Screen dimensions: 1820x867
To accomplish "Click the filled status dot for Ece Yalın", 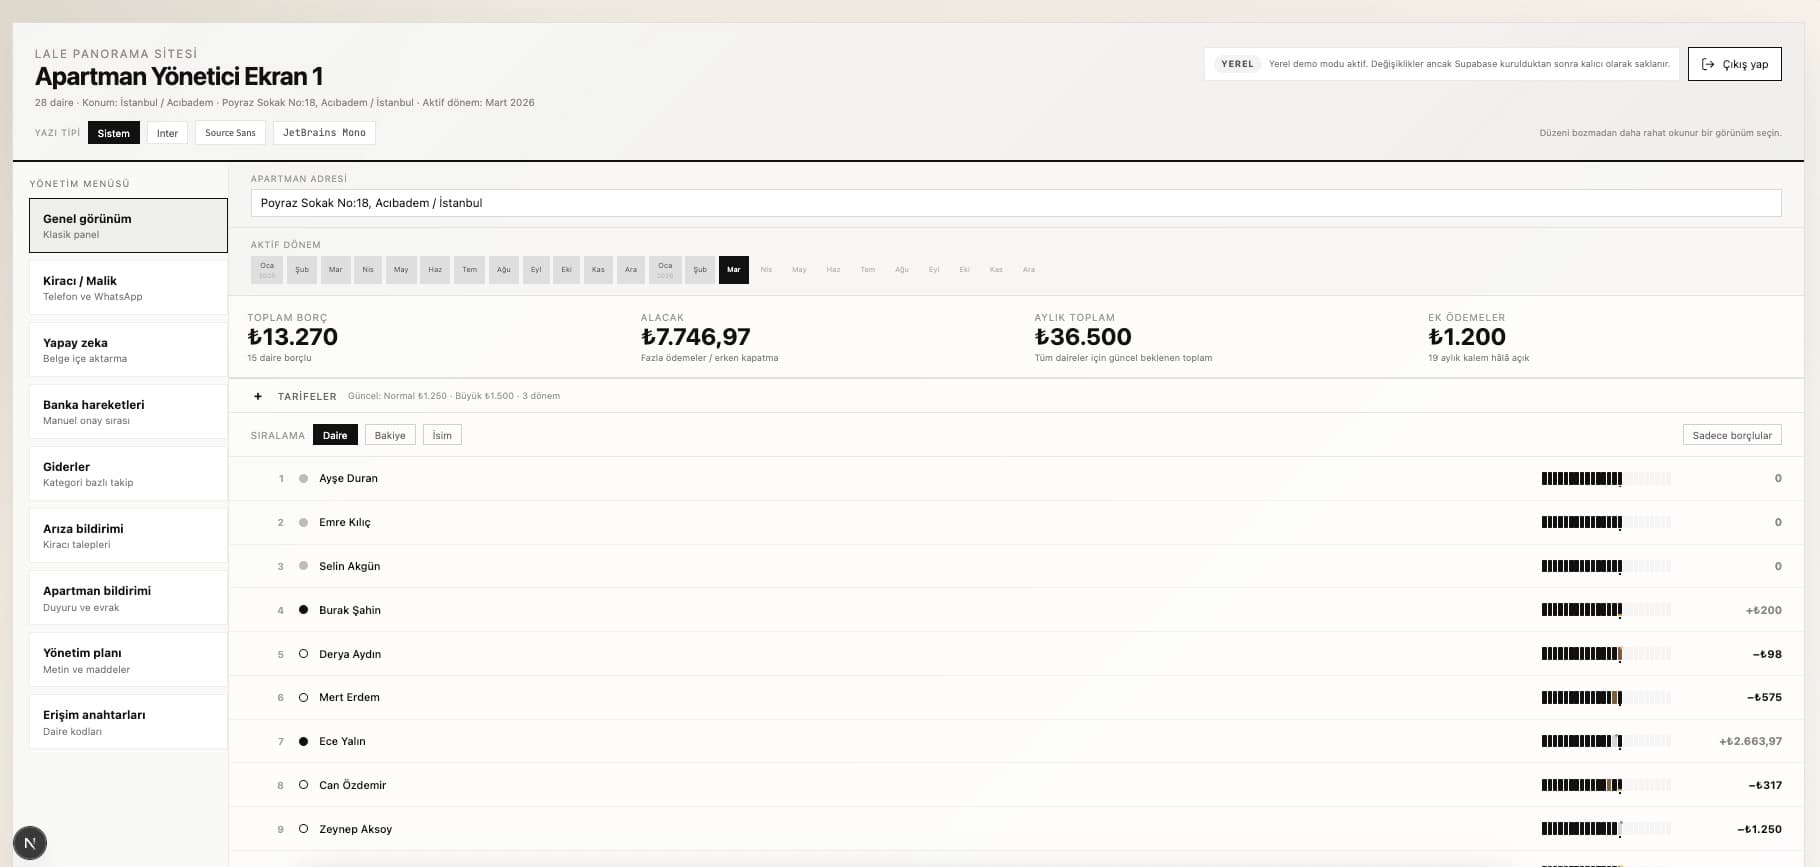I will coord(303,741).
